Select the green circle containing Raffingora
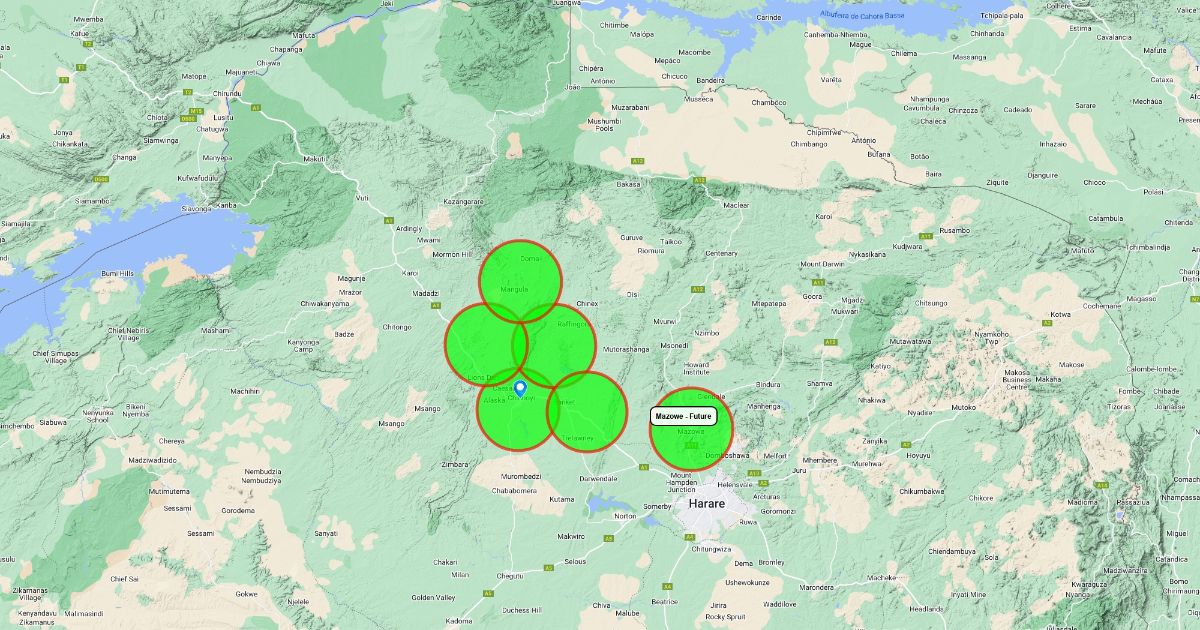 coord(554,346)
